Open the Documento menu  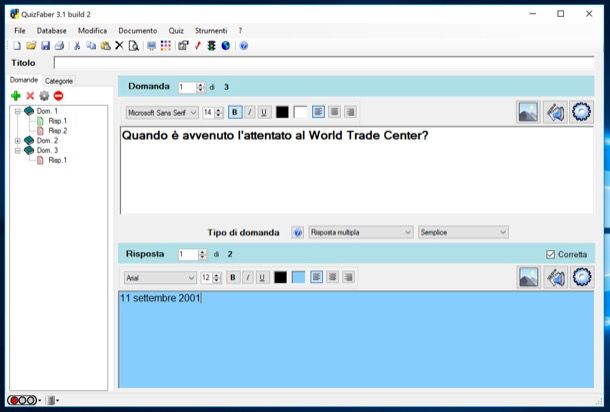(x=138, y=30)
